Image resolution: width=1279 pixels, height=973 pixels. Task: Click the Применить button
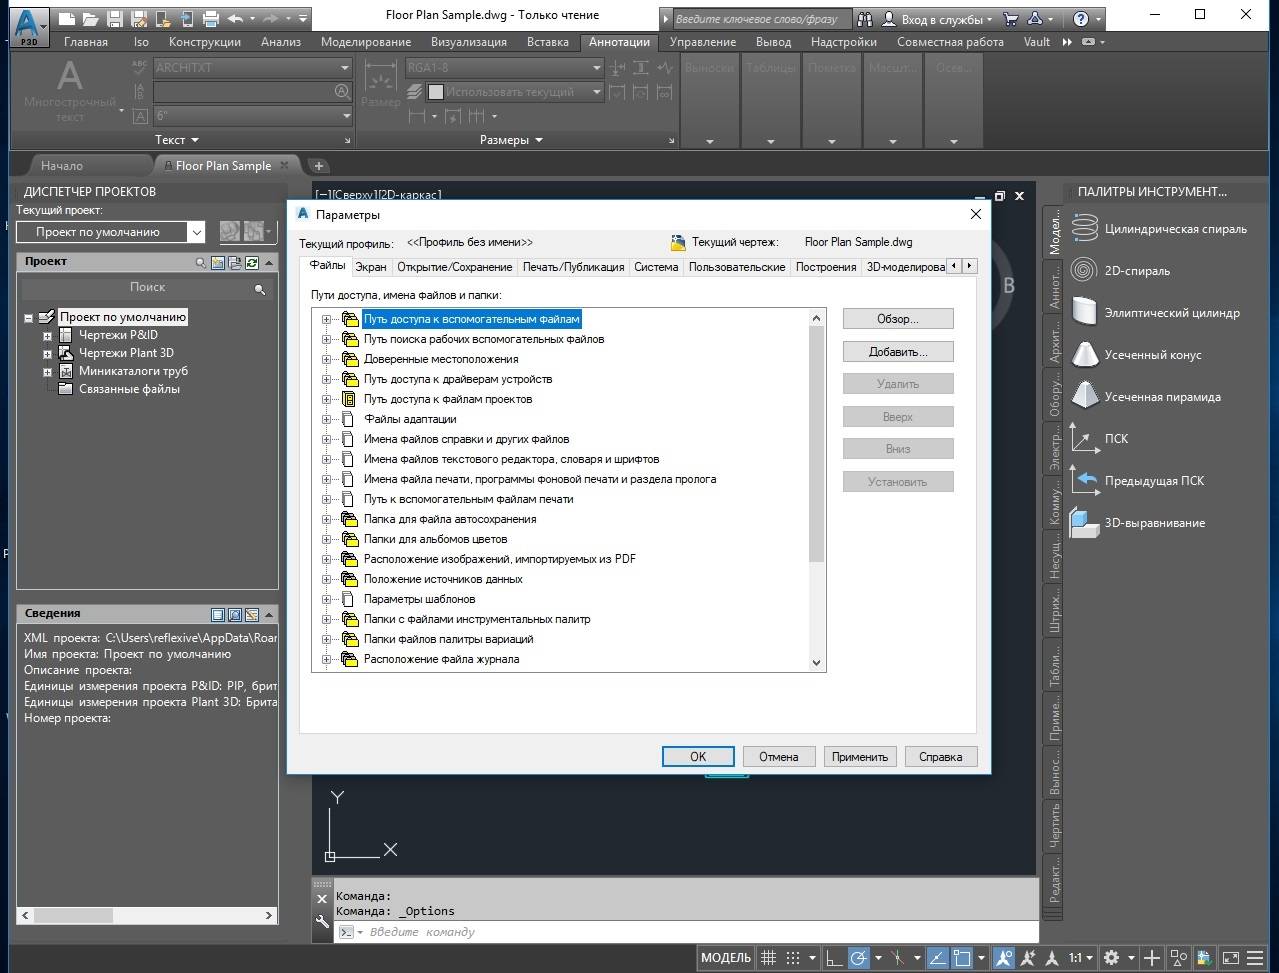860,757
